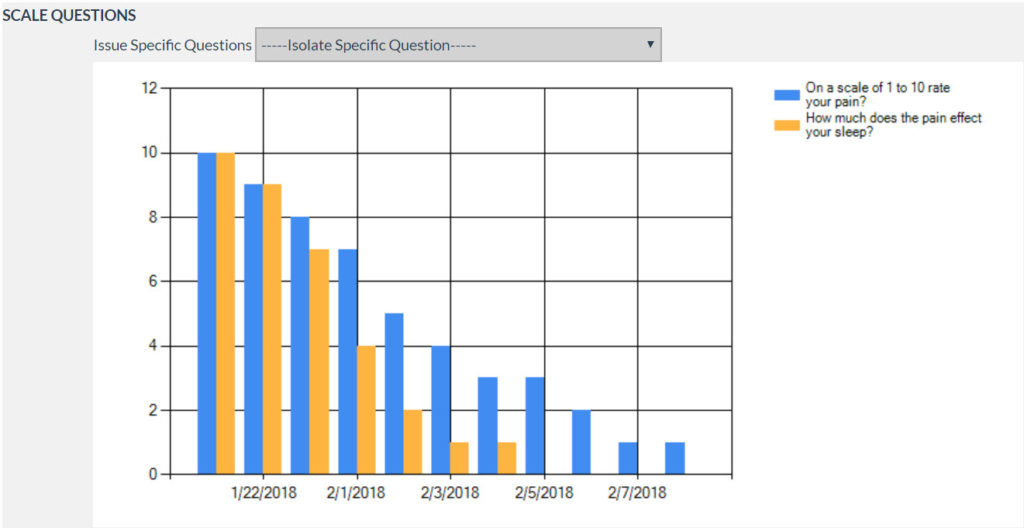Select the 'On a scale of 1 to 10' legend label
This screenshot has height=528, width=1024.
point(877,94)
